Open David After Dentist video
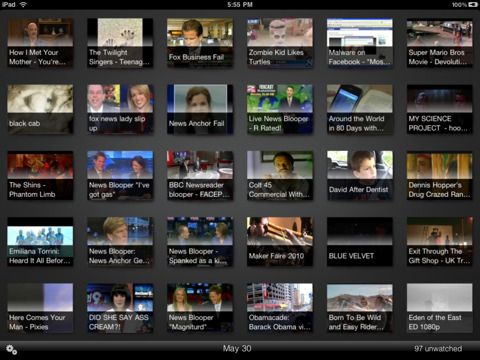 360,176
